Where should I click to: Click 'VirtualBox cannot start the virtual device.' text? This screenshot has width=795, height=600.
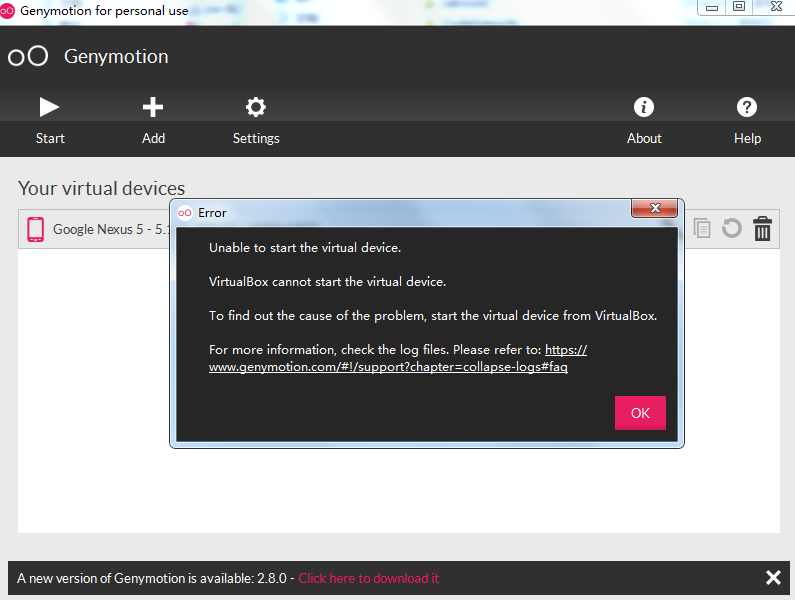(x=328, y=281)
